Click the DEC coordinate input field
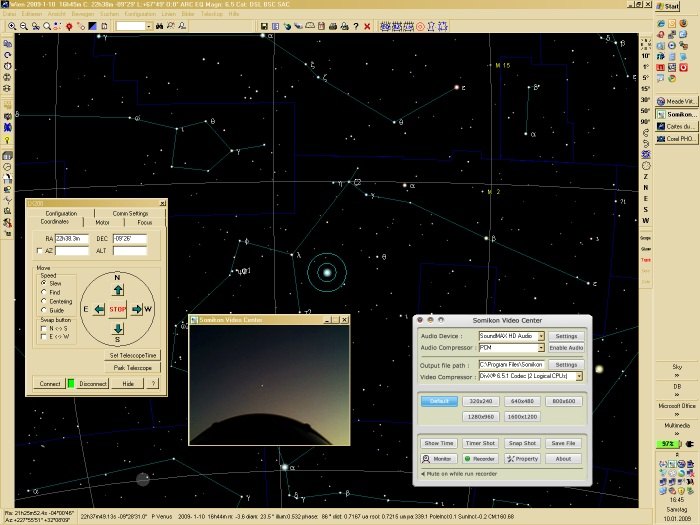The height and width of the screenshot is (525, 700). [129, 239]
